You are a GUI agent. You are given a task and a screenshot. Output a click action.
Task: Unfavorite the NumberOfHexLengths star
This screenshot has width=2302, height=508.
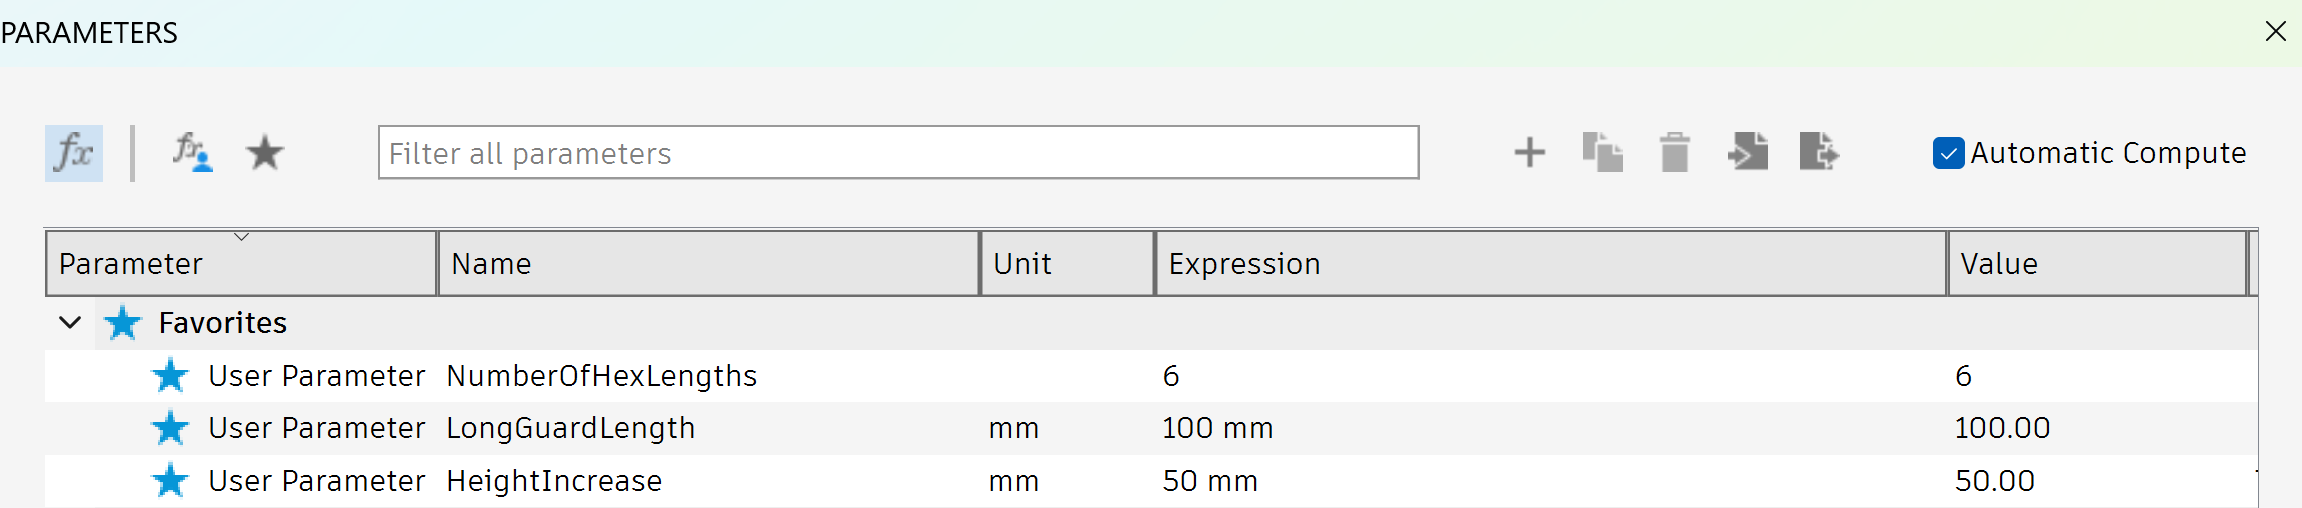170,376
